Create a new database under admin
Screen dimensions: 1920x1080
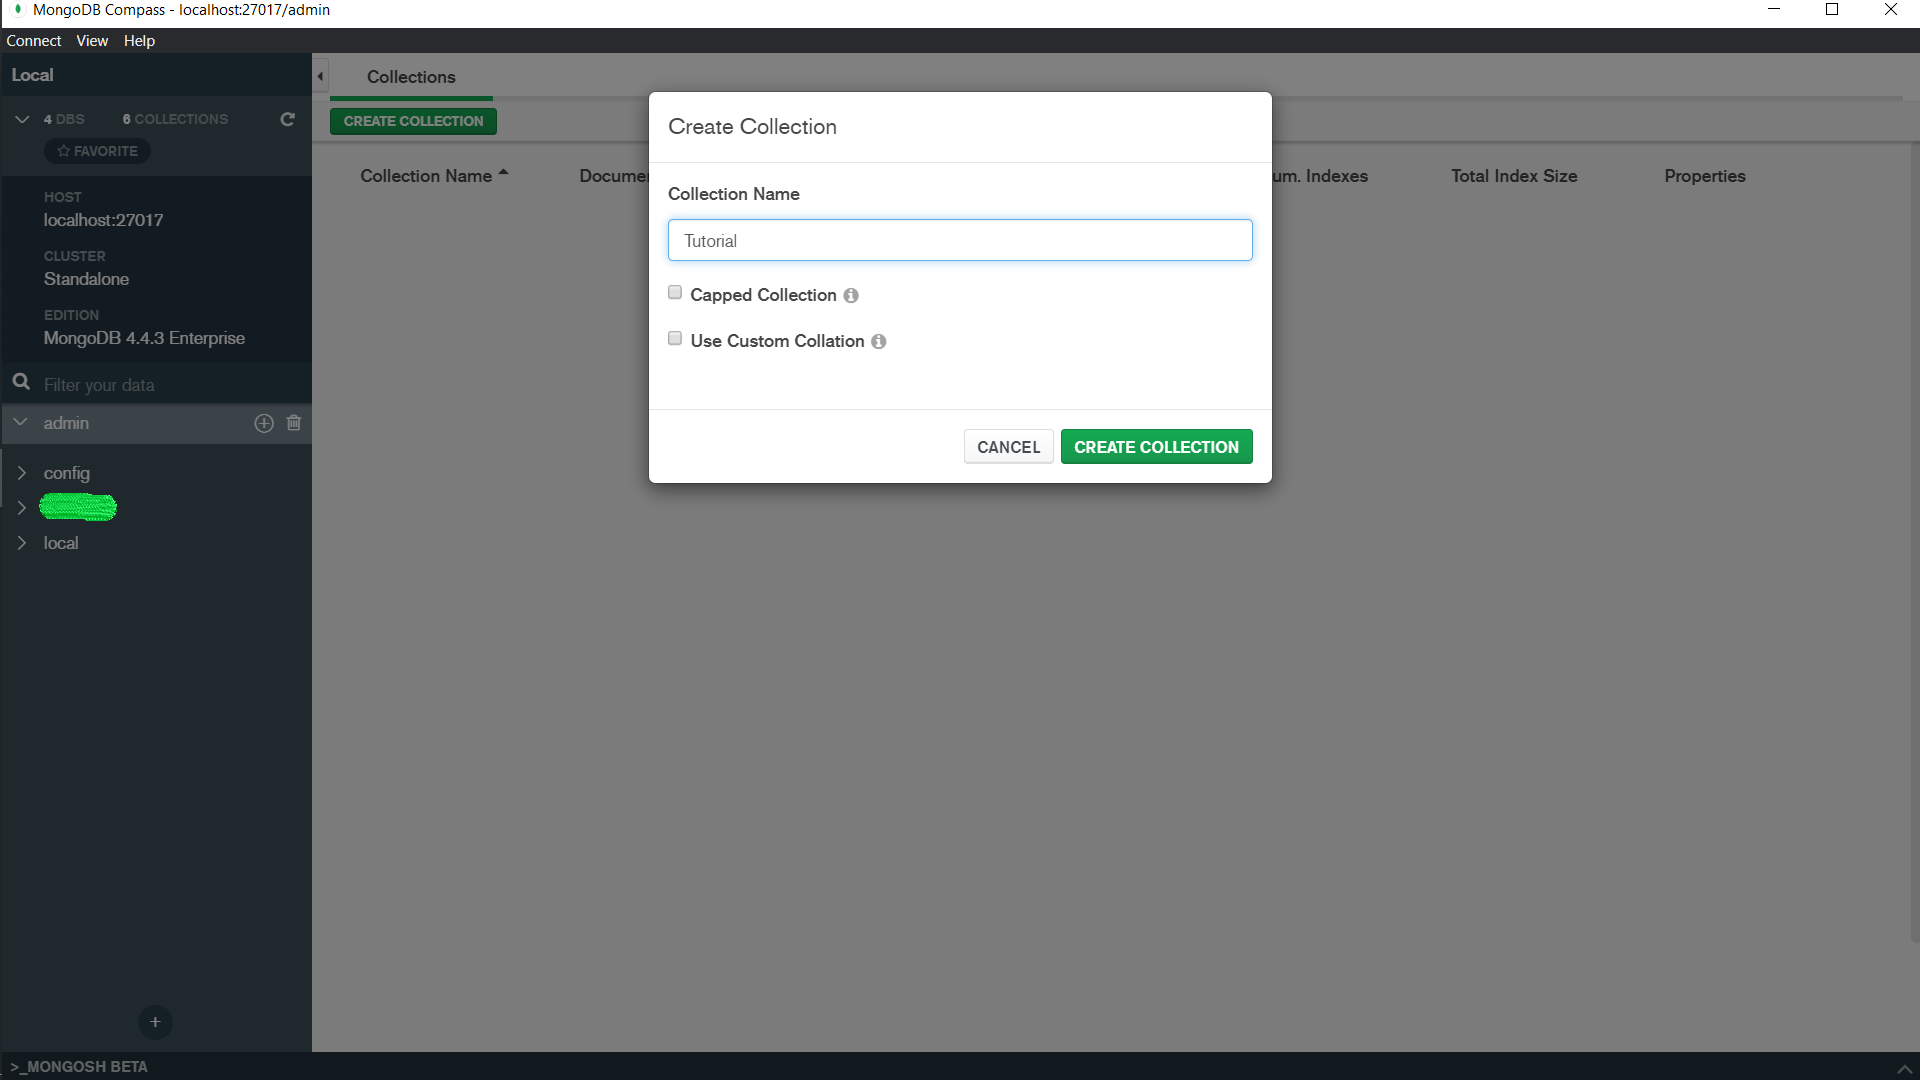(263, 423)
